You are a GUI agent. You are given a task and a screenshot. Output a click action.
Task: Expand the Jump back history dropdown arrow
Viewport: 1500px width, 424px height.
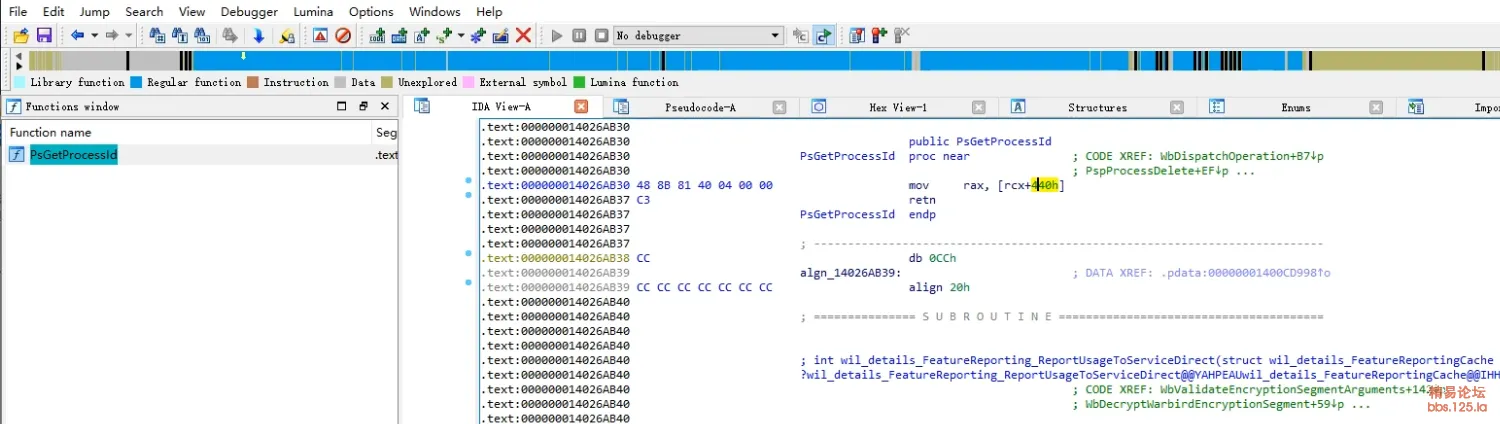95,36
